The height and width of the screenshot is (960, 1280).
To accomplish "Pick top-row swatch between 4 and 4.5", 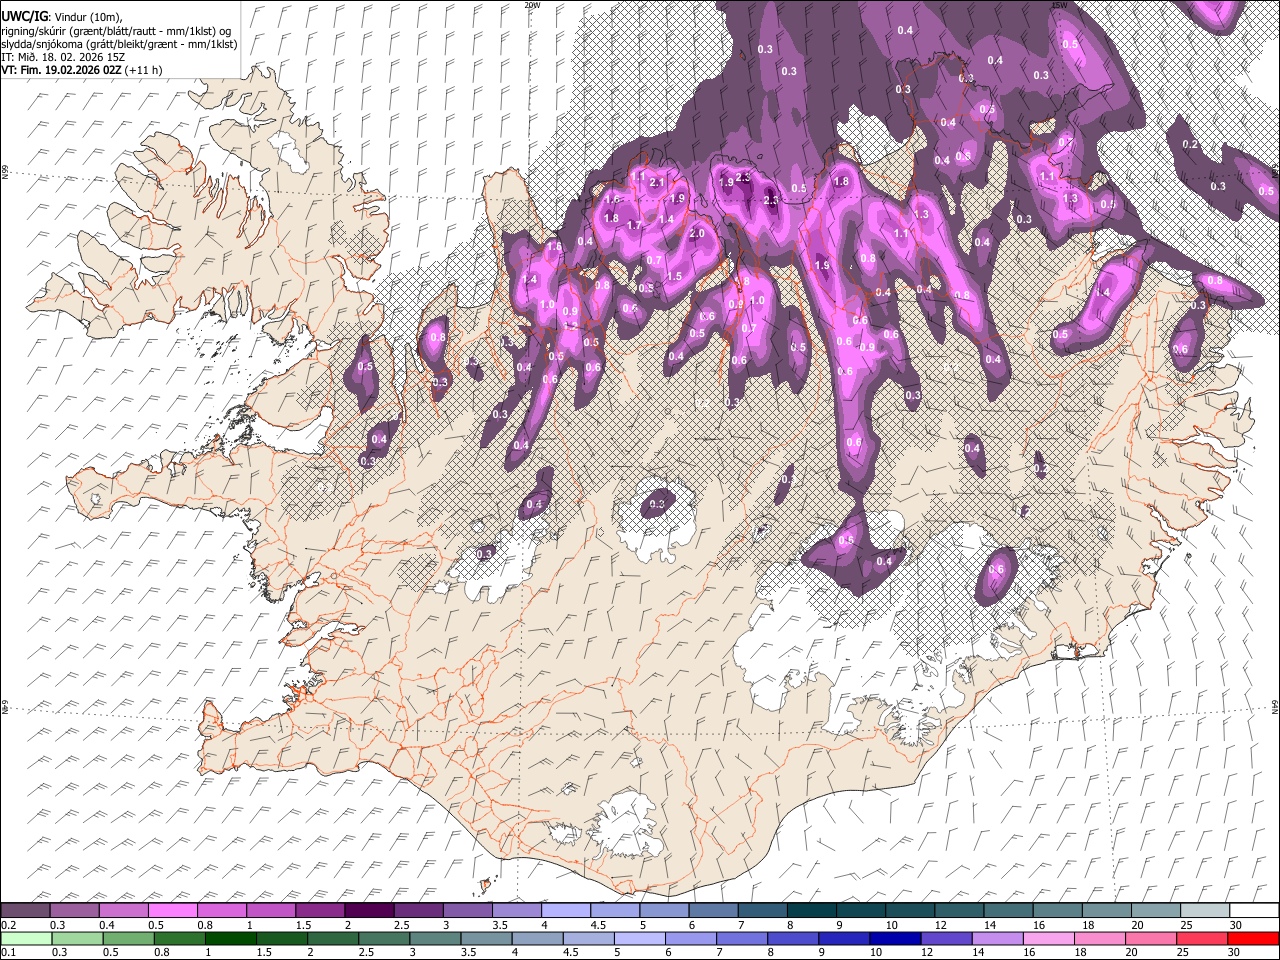I will point(565,910).
